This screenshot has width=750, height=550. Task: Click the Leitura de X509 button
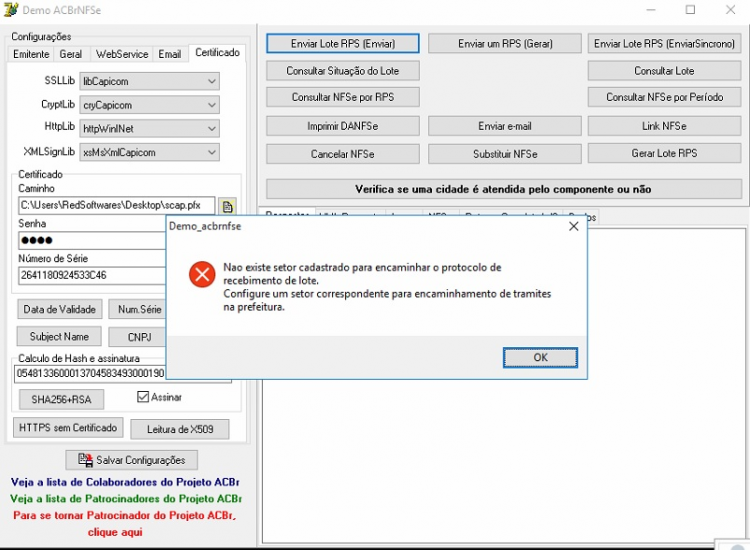coord(180,429)
